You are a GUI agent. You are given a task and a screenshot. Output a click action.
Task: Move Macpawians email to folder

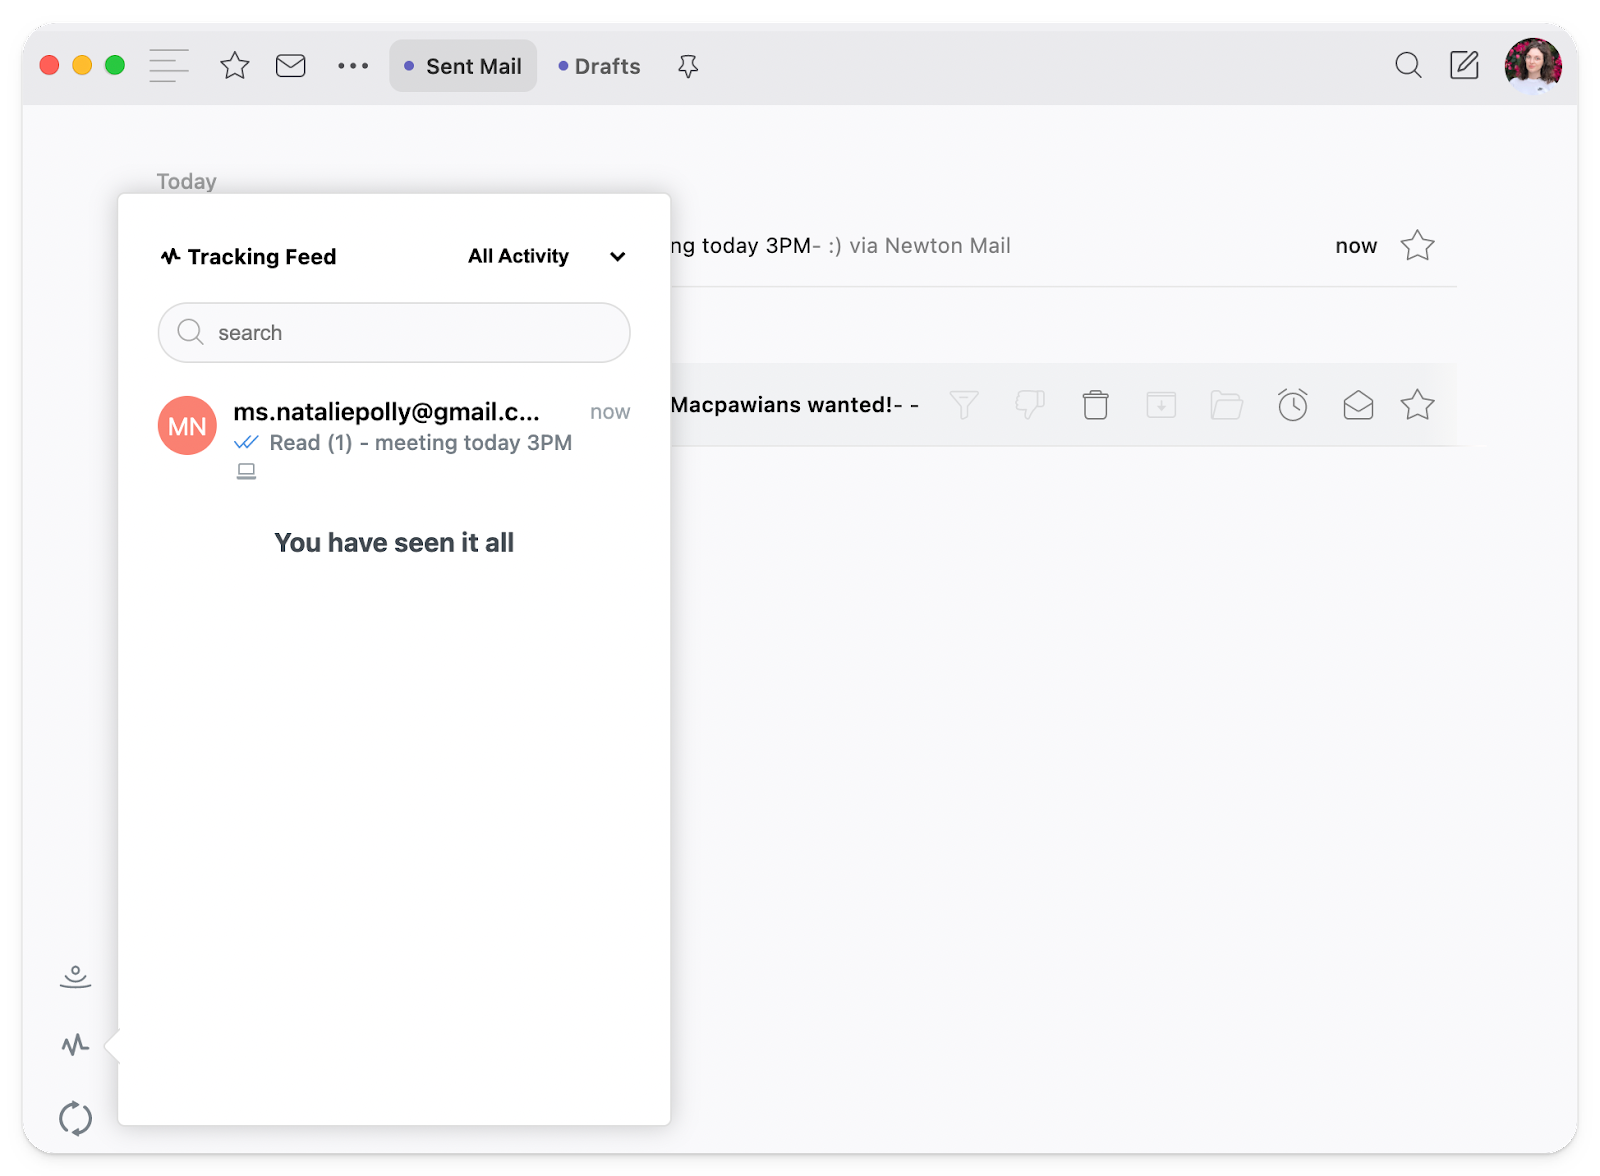click(1226, 405)
